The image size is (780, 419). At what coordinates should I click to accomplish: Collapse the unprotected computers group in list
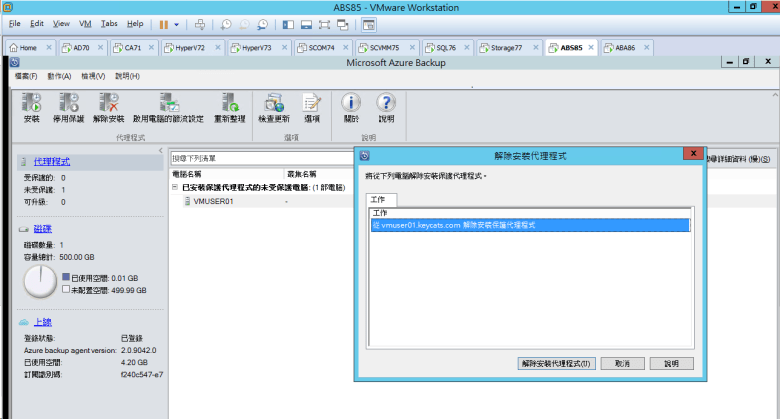[174, 187]
